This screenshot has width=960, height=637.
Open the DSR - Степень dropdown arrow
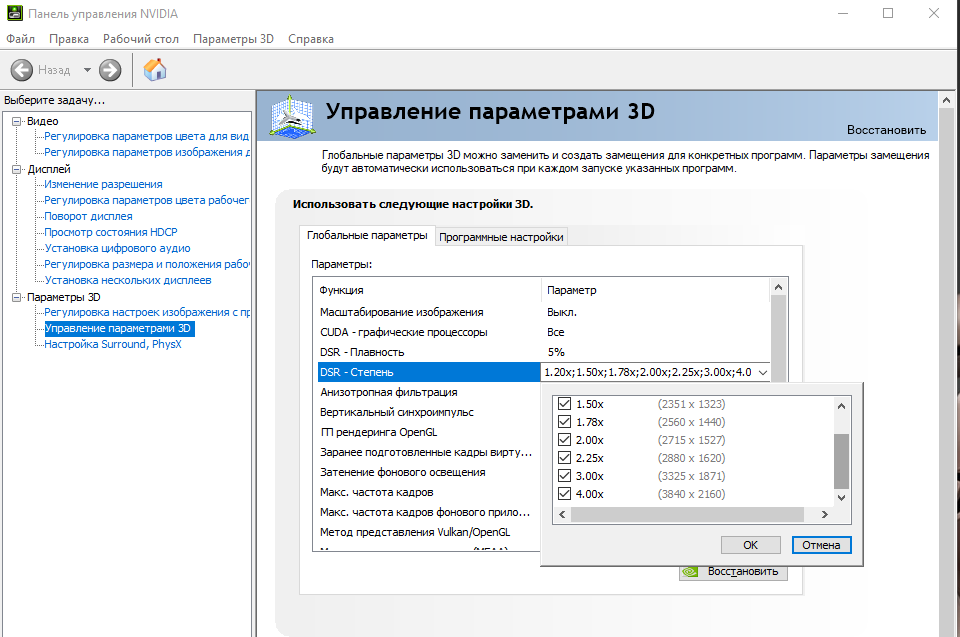tap(763, 372)
